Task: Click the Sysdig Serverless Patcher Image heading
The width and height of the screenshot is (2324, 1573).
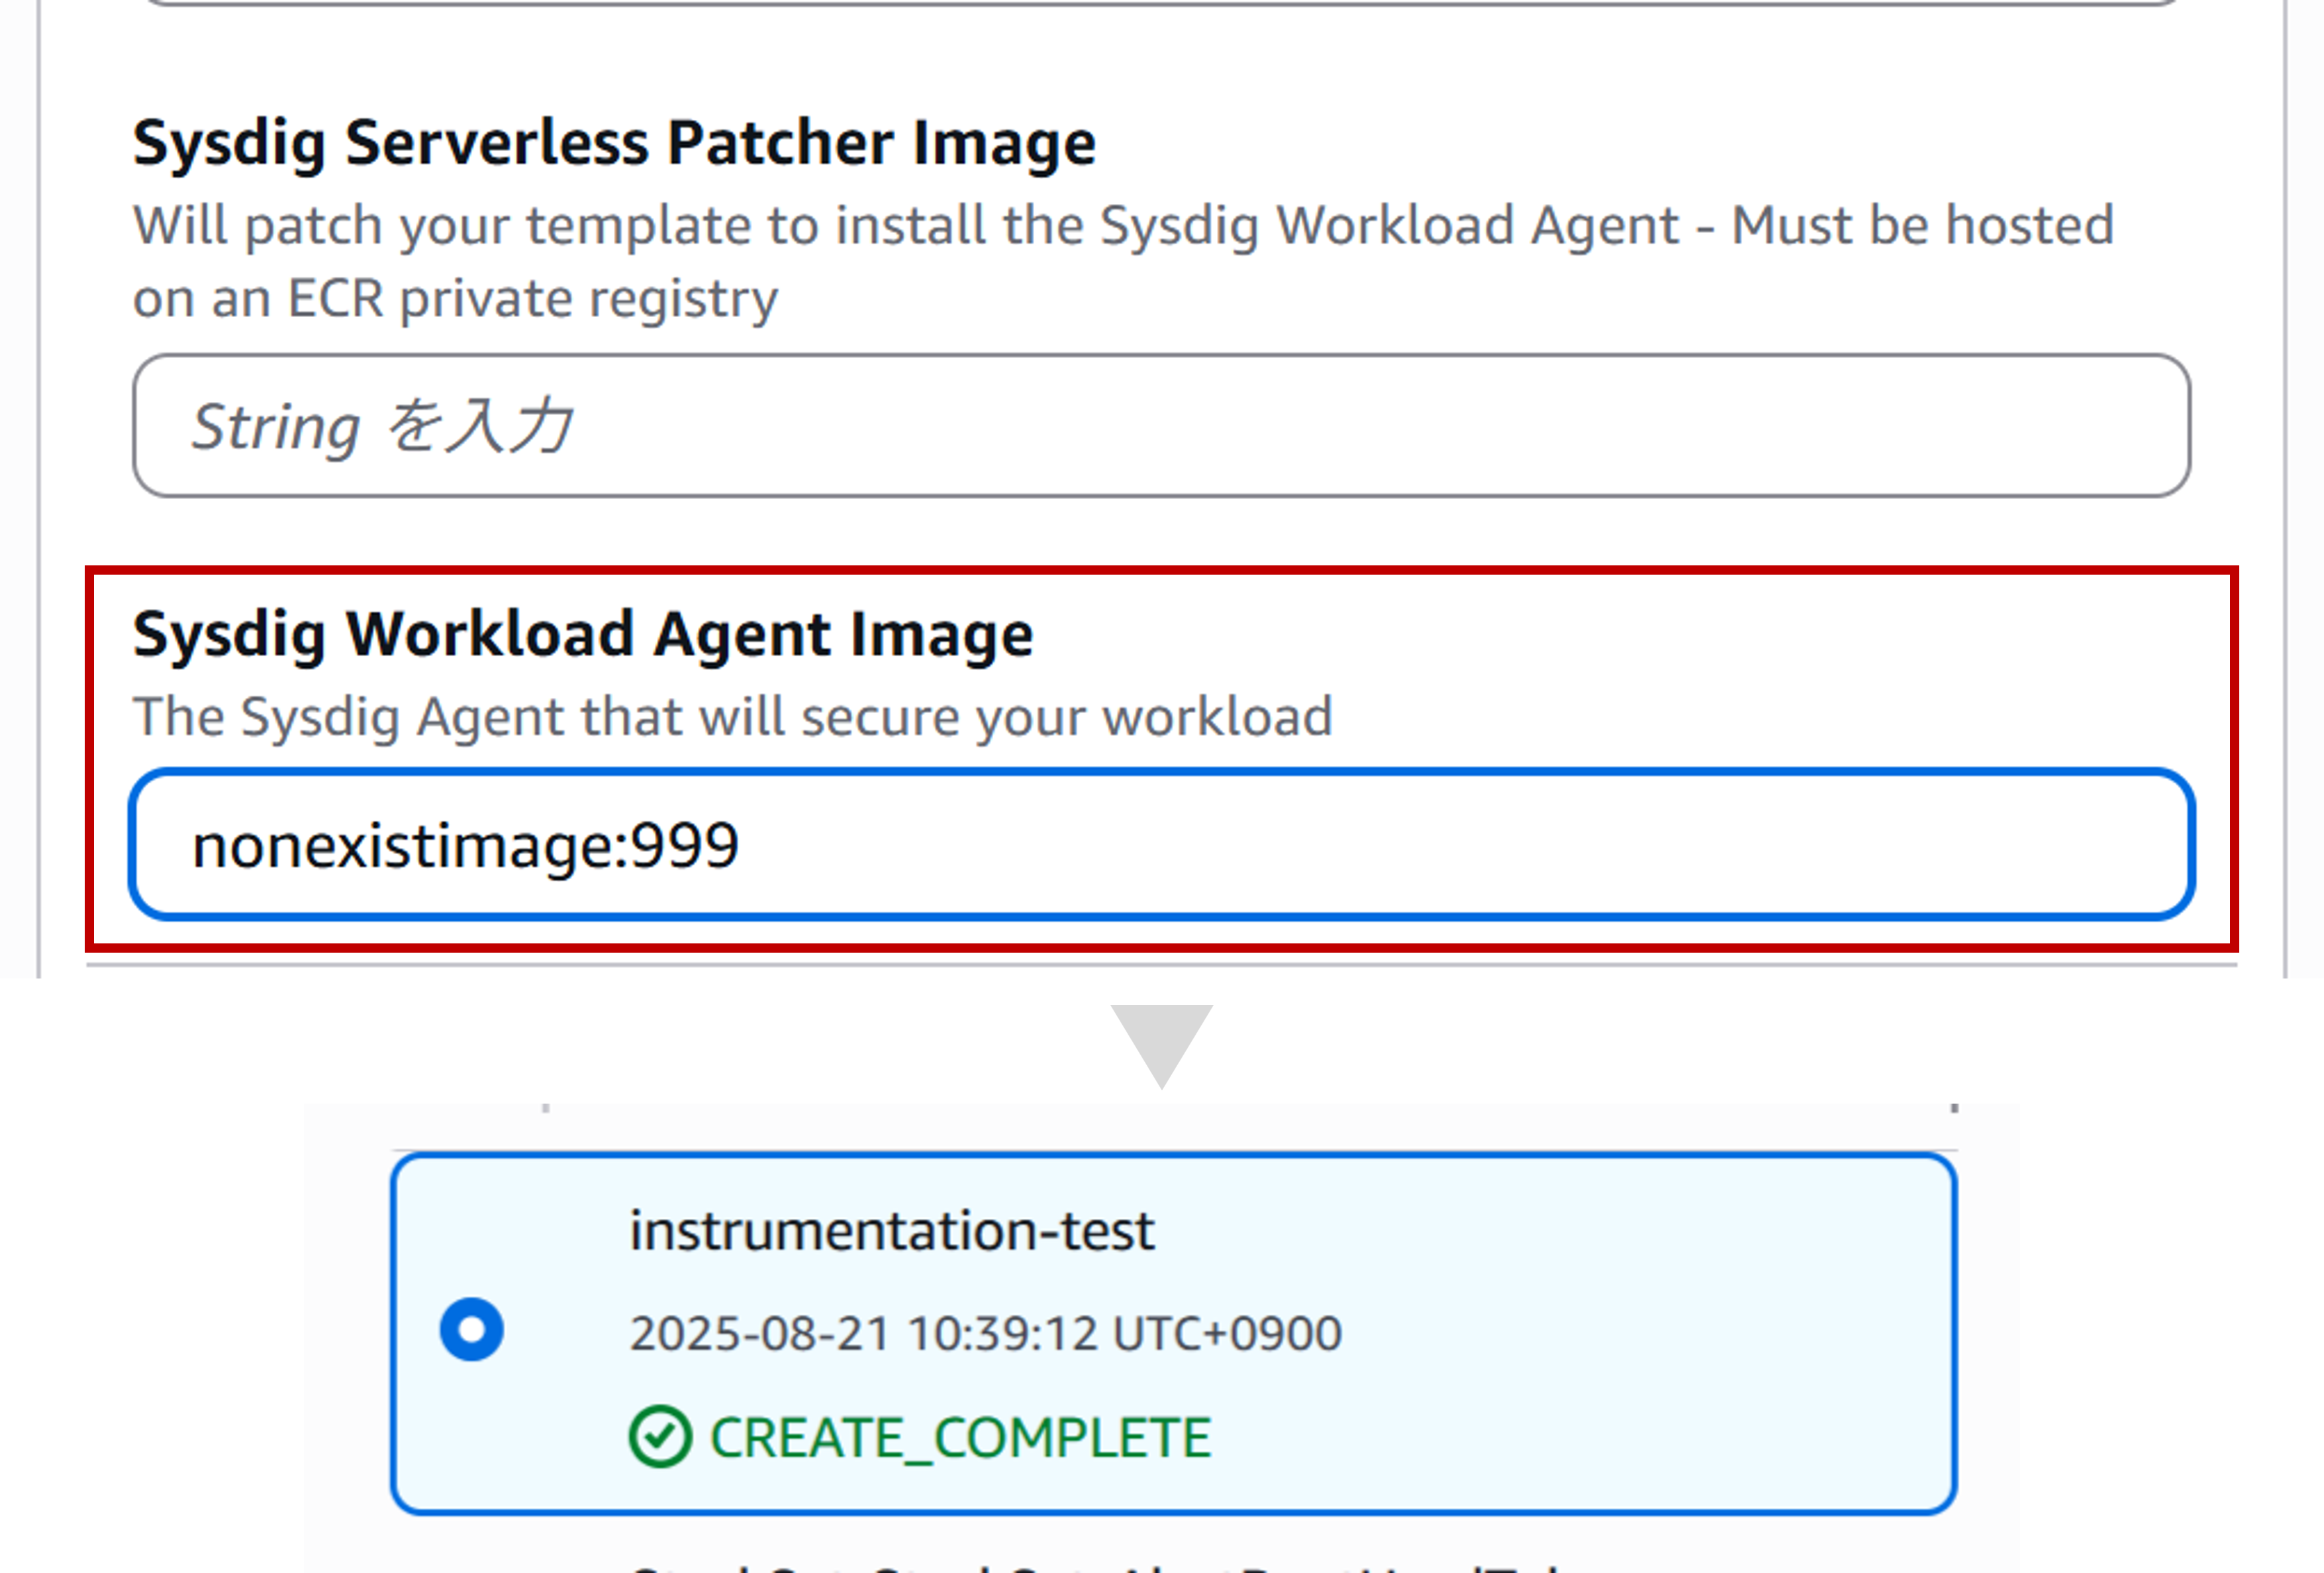Action: [615, 143]
